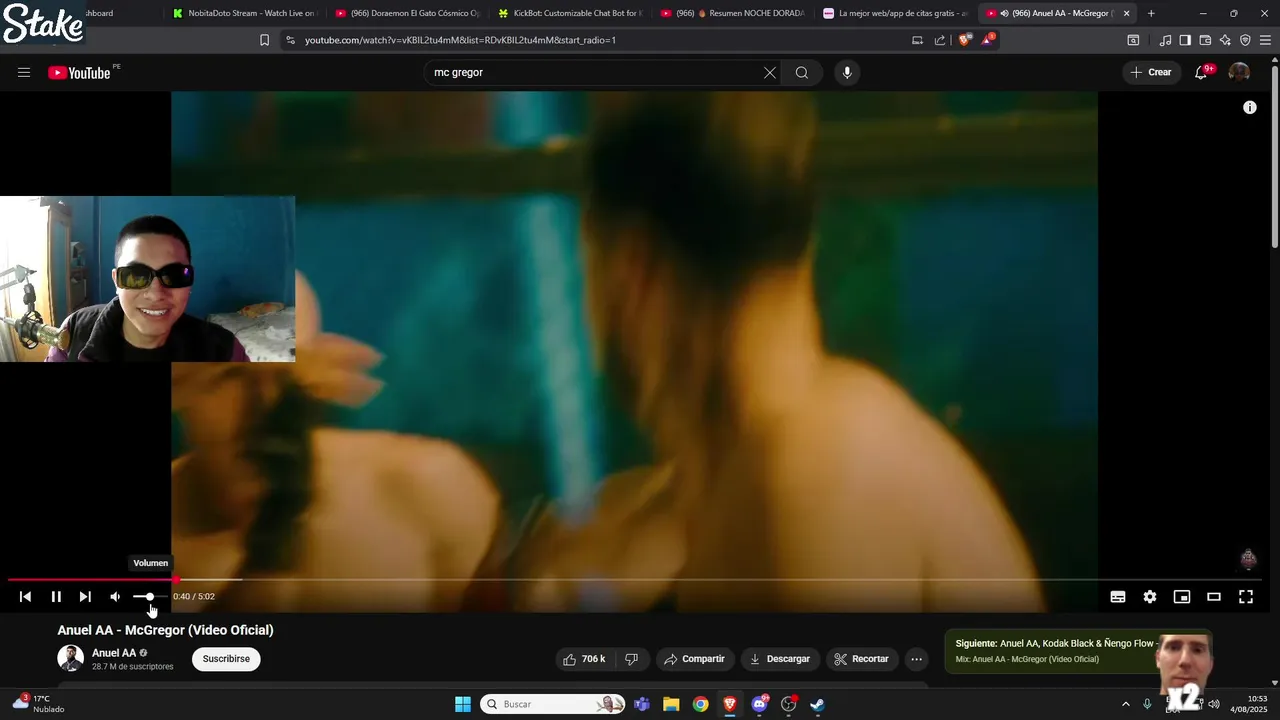Screen dimensions: 1280x720
Task: Share this page icon in address bar
Action: pos(940,40)
